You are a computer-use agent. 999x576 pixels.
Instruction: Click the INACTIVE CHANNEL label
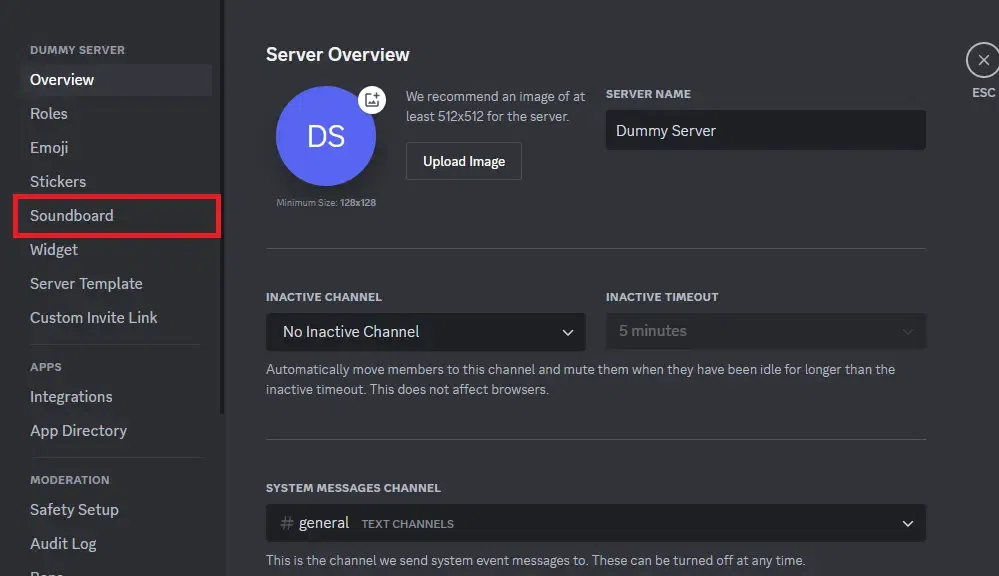pos(324,297)
